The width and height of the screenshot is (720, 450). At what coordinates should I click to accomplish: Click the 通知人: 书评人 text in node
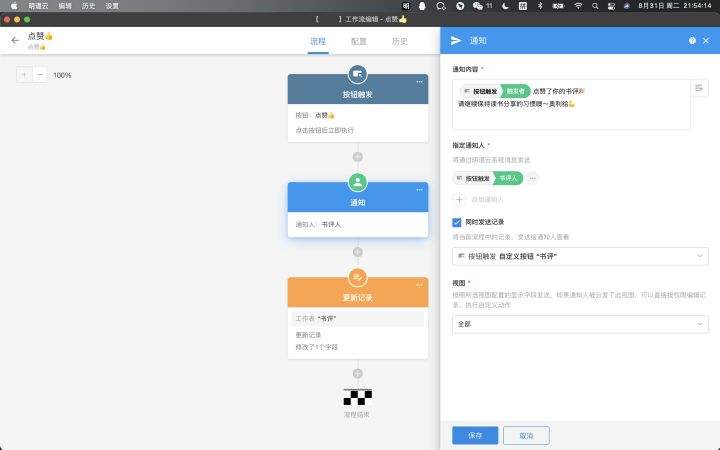318,225
